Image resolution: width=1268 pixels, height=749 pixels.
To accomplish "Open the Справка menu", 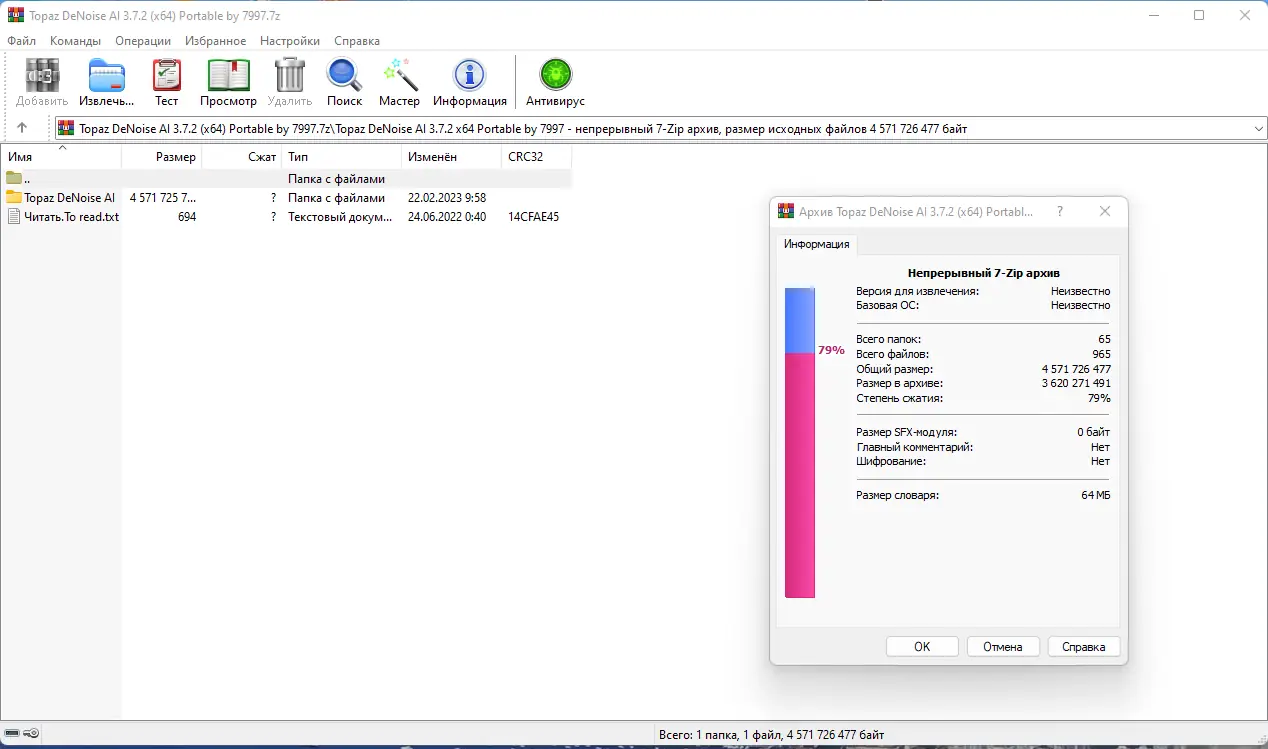I will coord(357,41).
